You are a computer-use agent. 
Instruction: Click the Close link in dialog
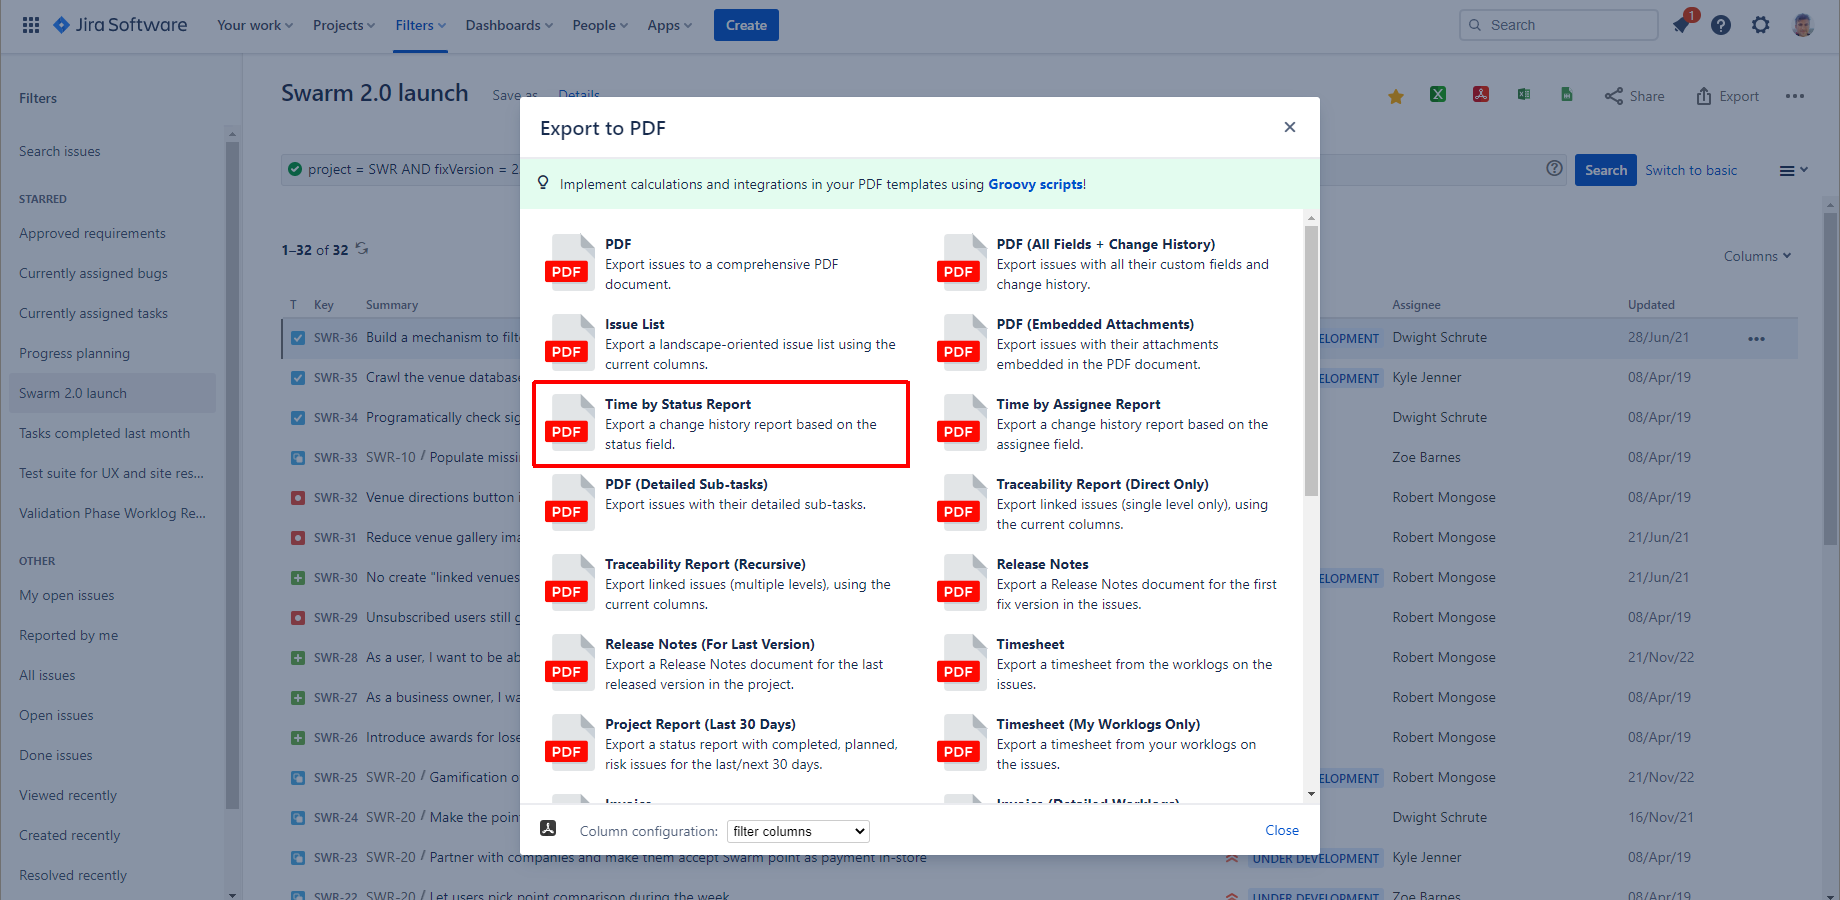pyautogui.click(x=1282, y=830)
